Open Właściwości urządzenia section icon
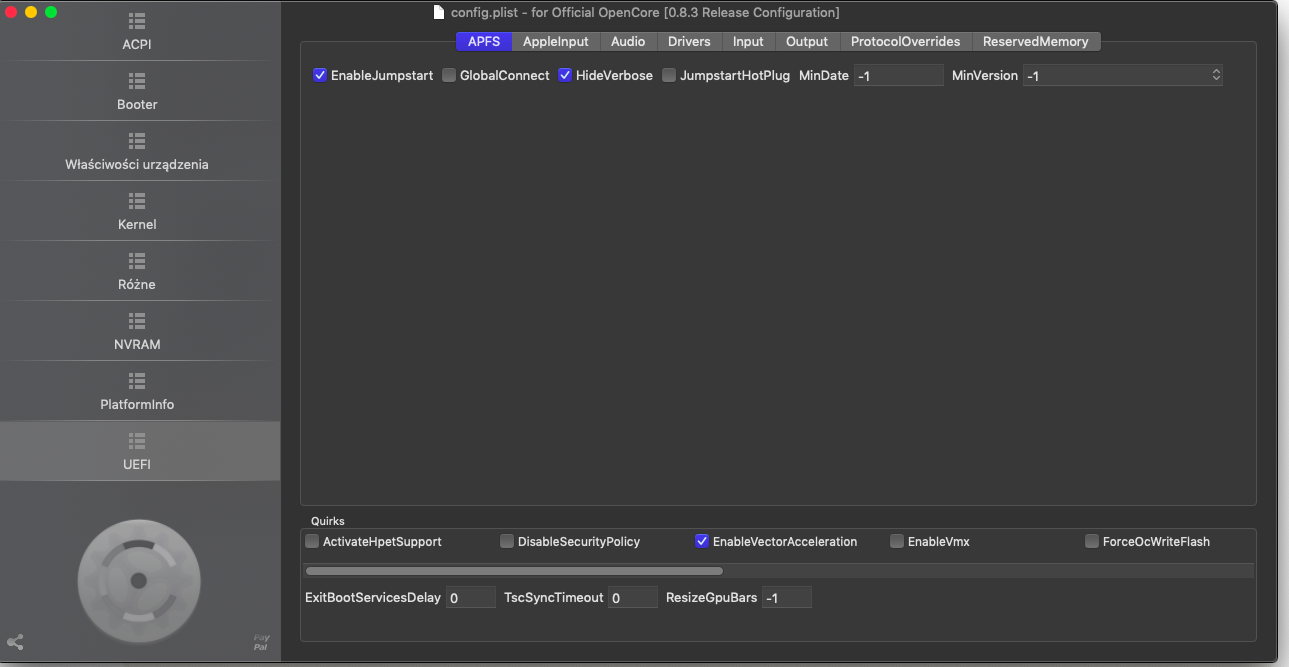 coord(137,141)
